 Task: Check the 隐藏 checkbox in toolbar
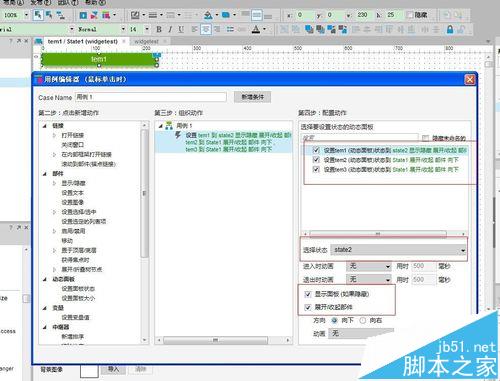(x=409, y=15)
